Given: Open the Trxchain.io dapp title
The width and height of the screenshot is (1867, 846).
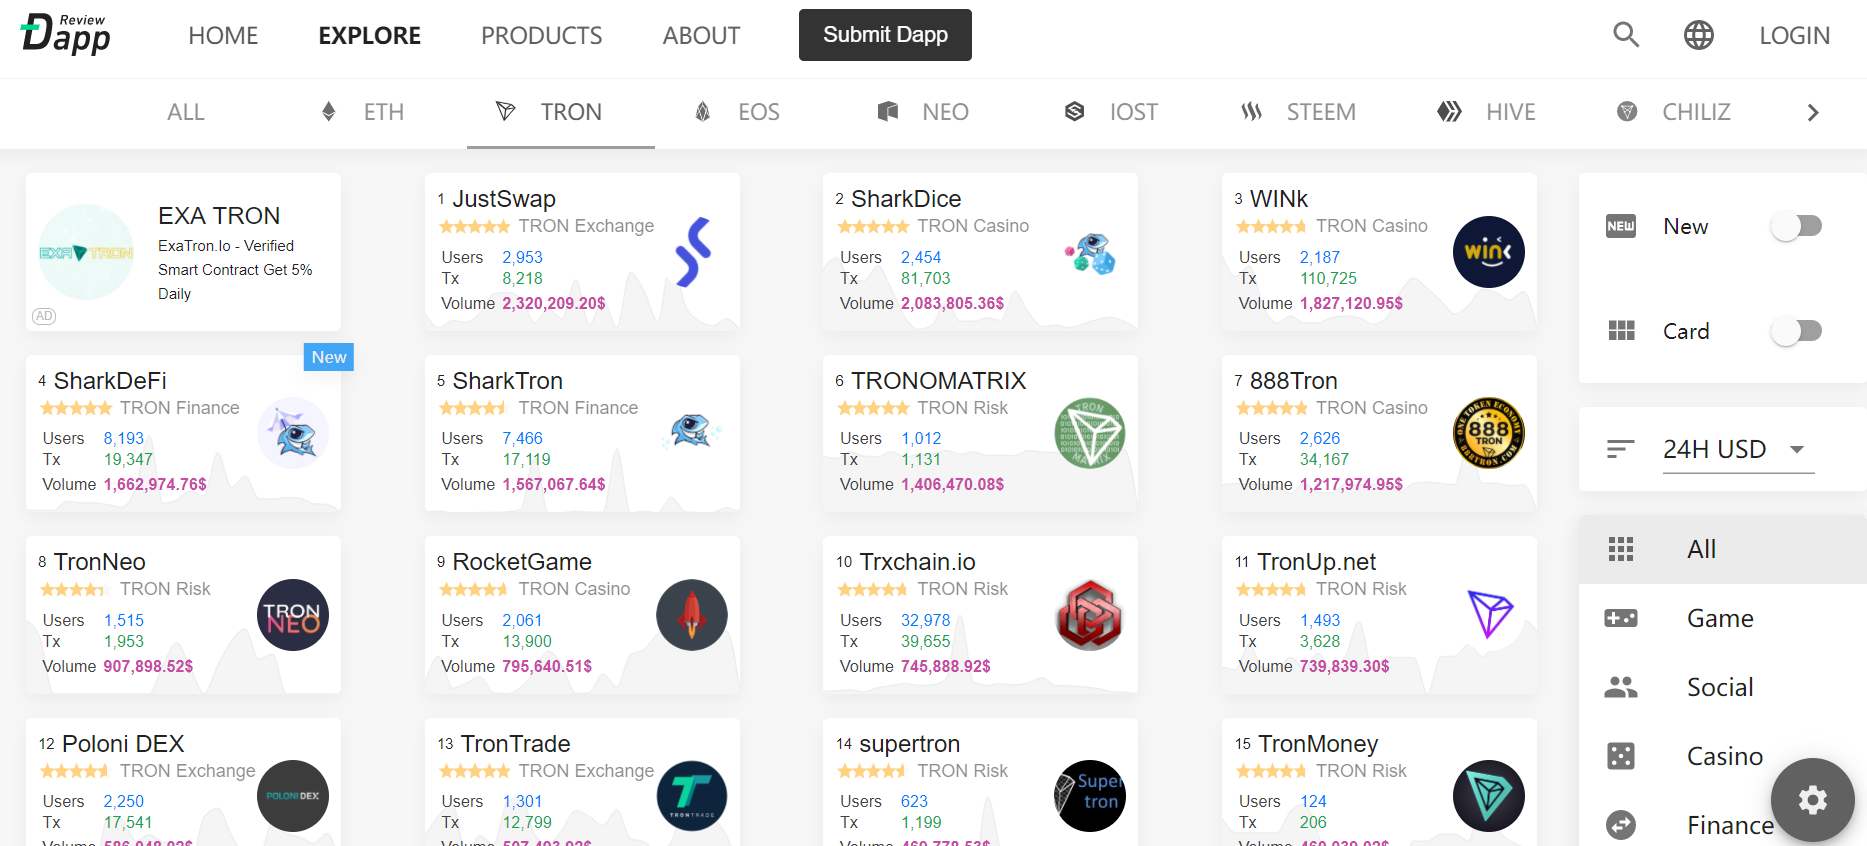Looking at the screenshot, I should click(918, 562).
